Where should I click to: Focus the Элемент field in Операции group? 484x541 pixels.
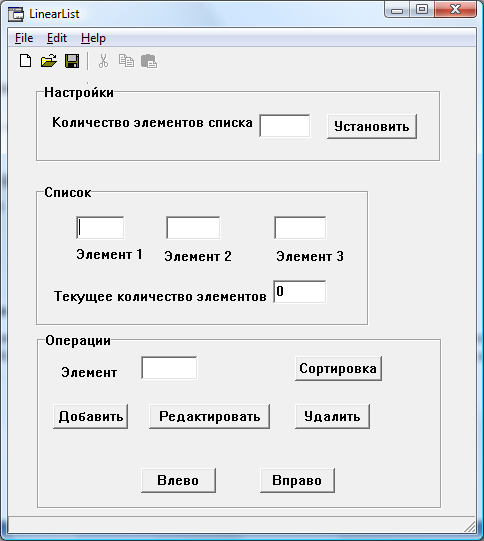click(169, 368)
